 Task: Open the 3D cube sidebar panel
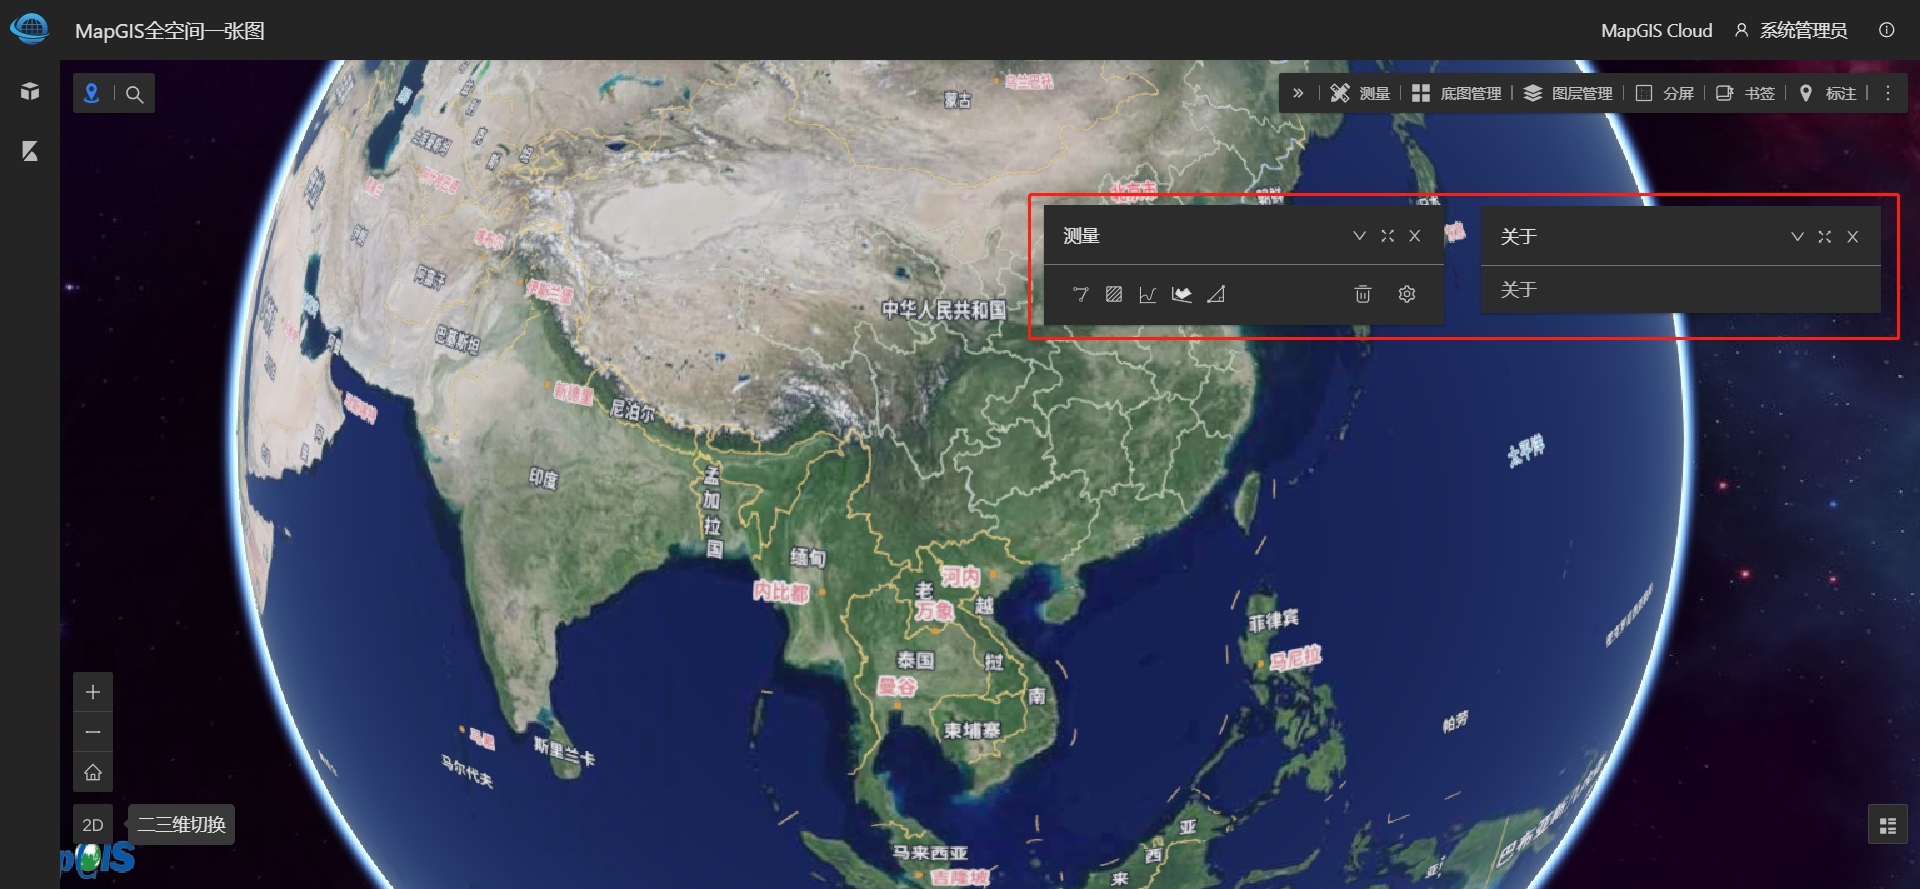[30, 92]
